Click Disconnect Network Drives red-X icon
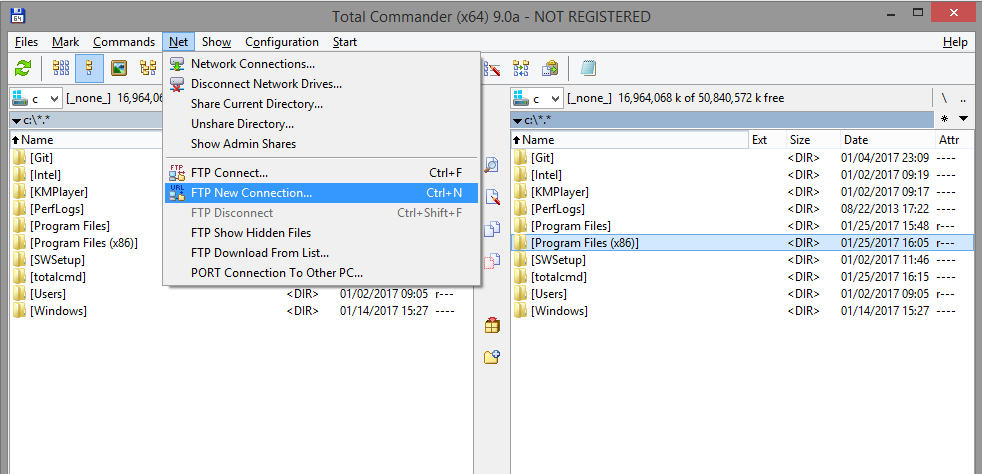Screen dimensions: 982x474 pyautogui.click(x=178, y=84)
